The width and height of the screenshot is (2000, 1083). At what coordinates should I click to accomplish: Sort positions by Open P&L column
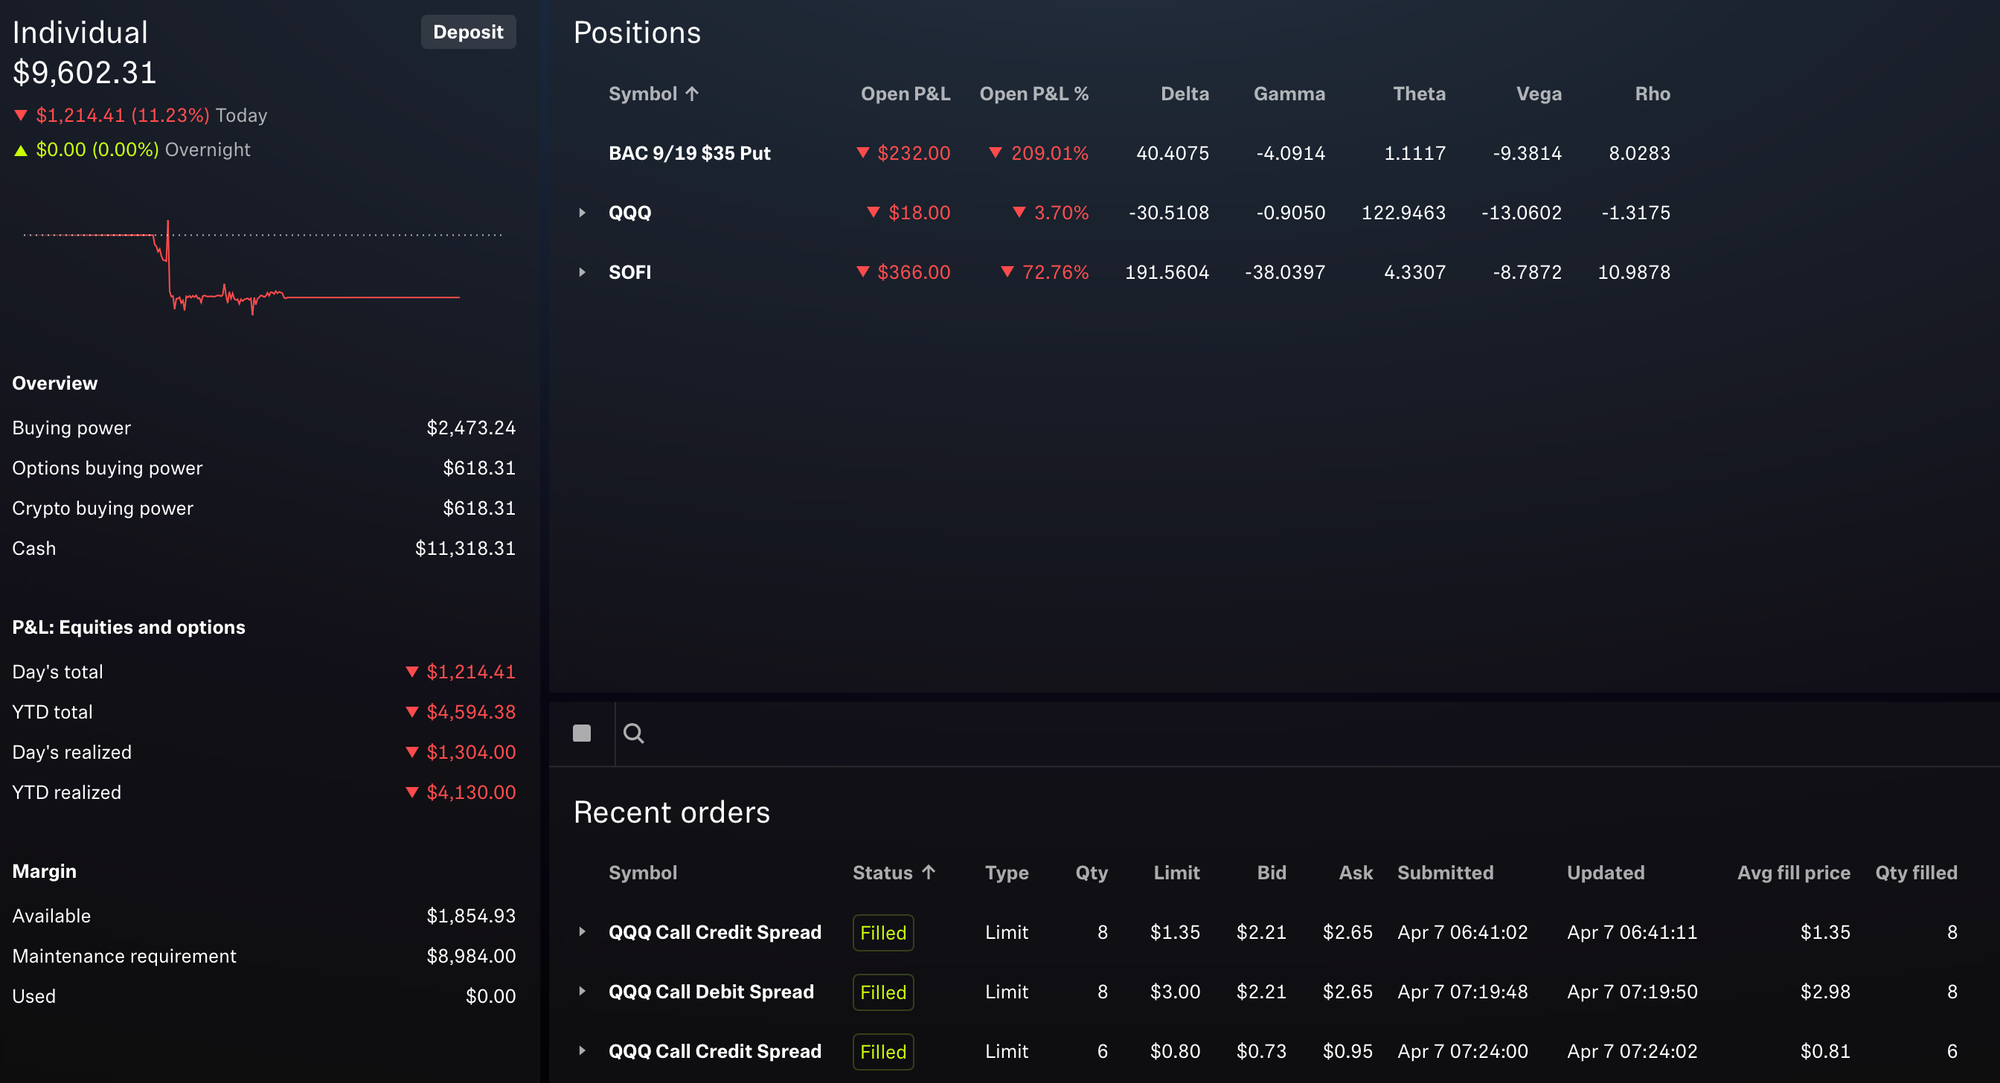(x=905, y=94)
